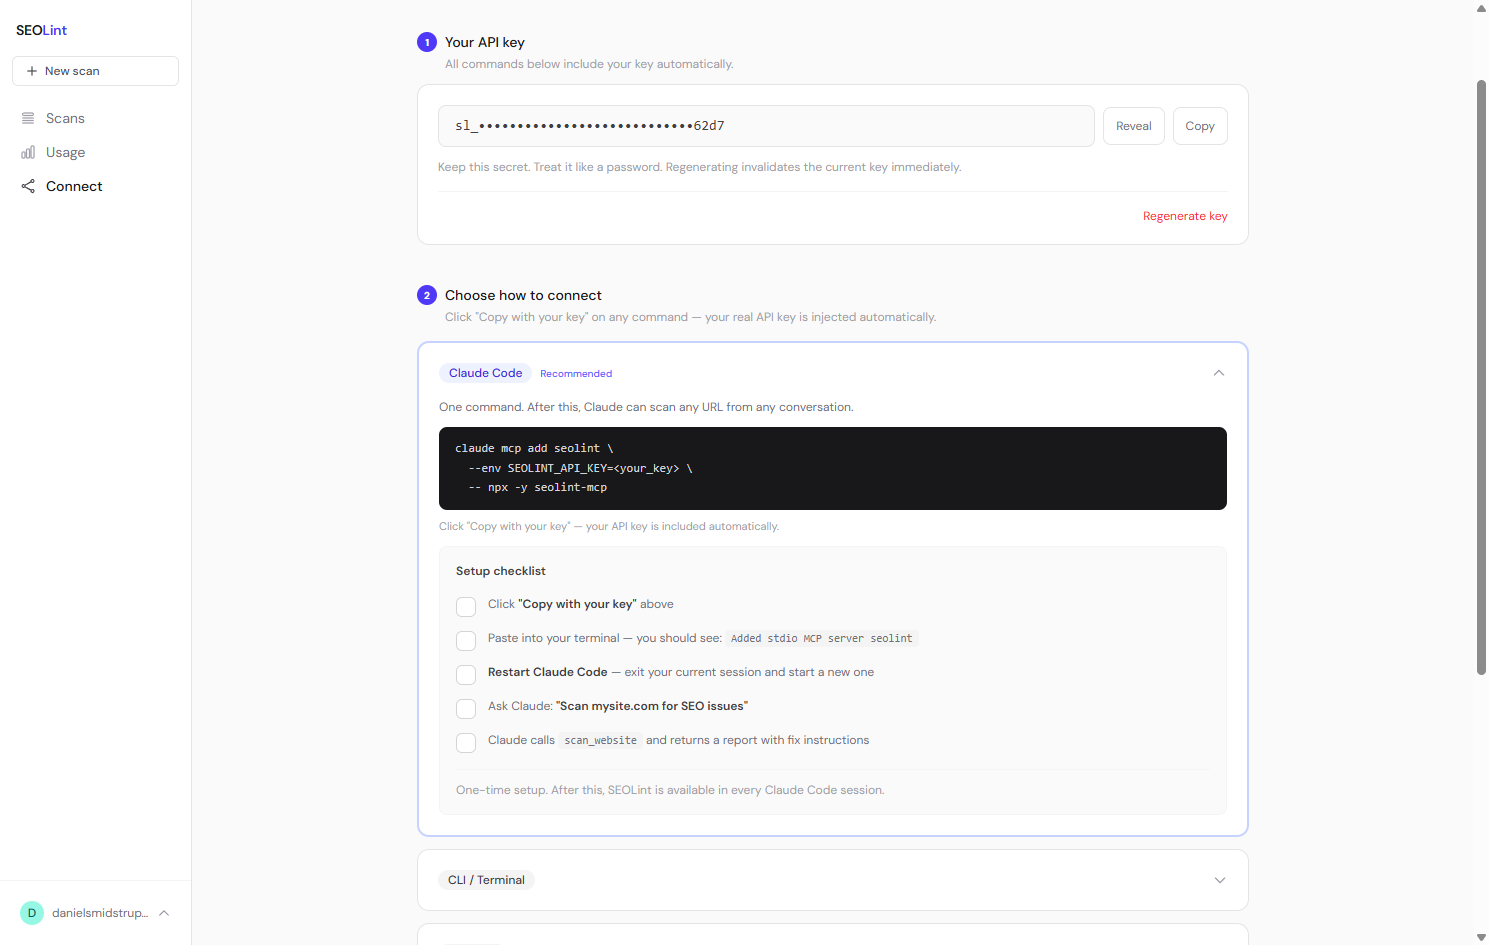1489x945 pixels.
Task: Check the "Copy with your key" checklist item
Action: click(x=466, y=607)
